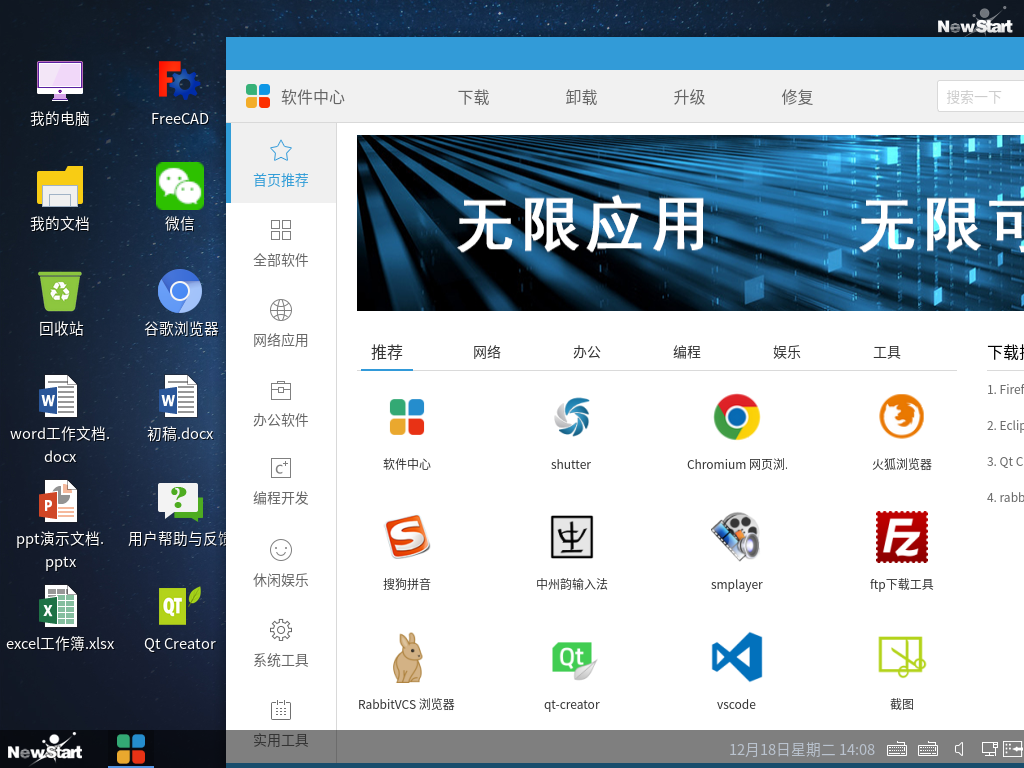The image size is (1024, 768).
Task: Open the 办公 category tab
Action: point(586,353)
